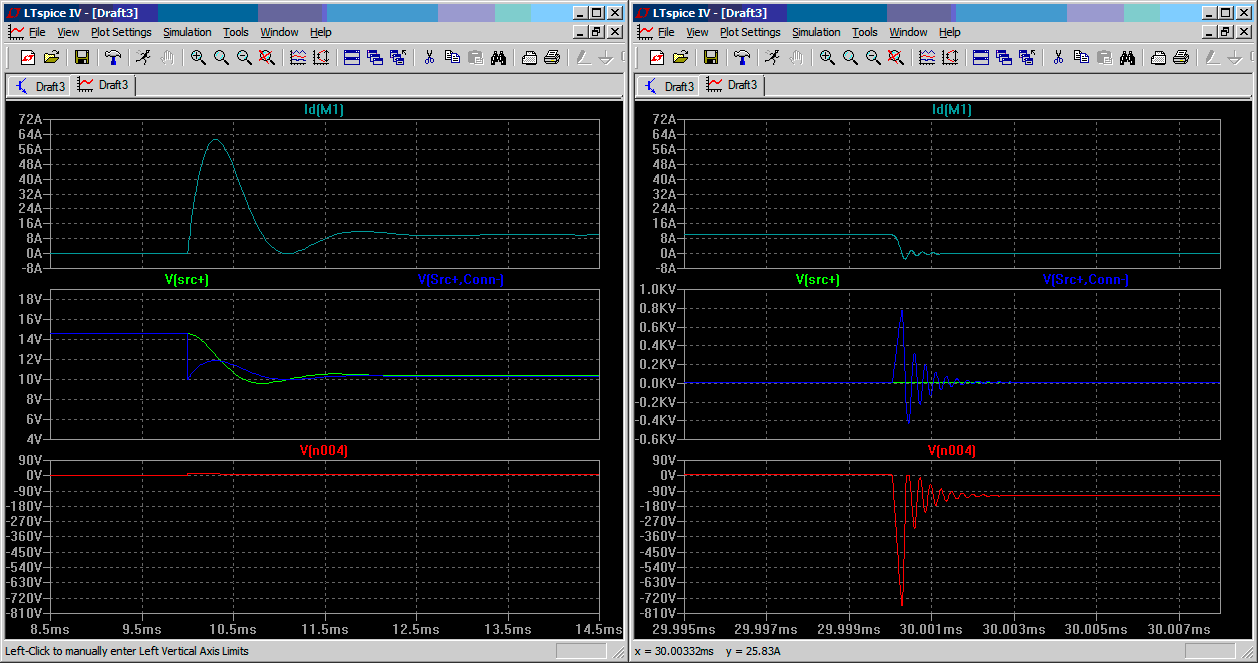Screen dimensions: 1258x663
Task: Click scissors Cut icon in left window
Action: pyautogui.click(x=429, y=57)
